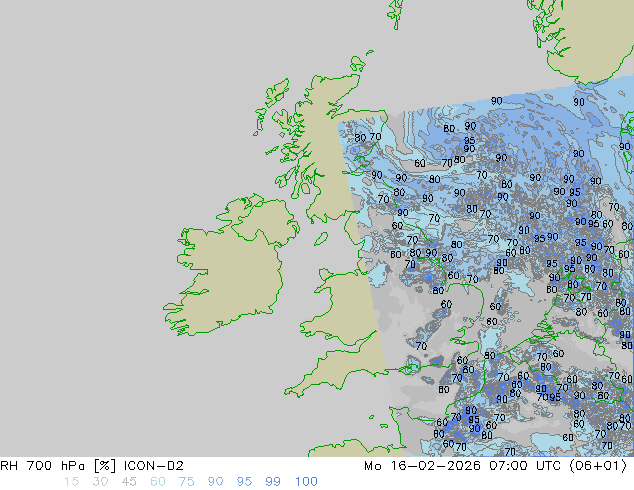Select the legend value 45

[129, 482]
